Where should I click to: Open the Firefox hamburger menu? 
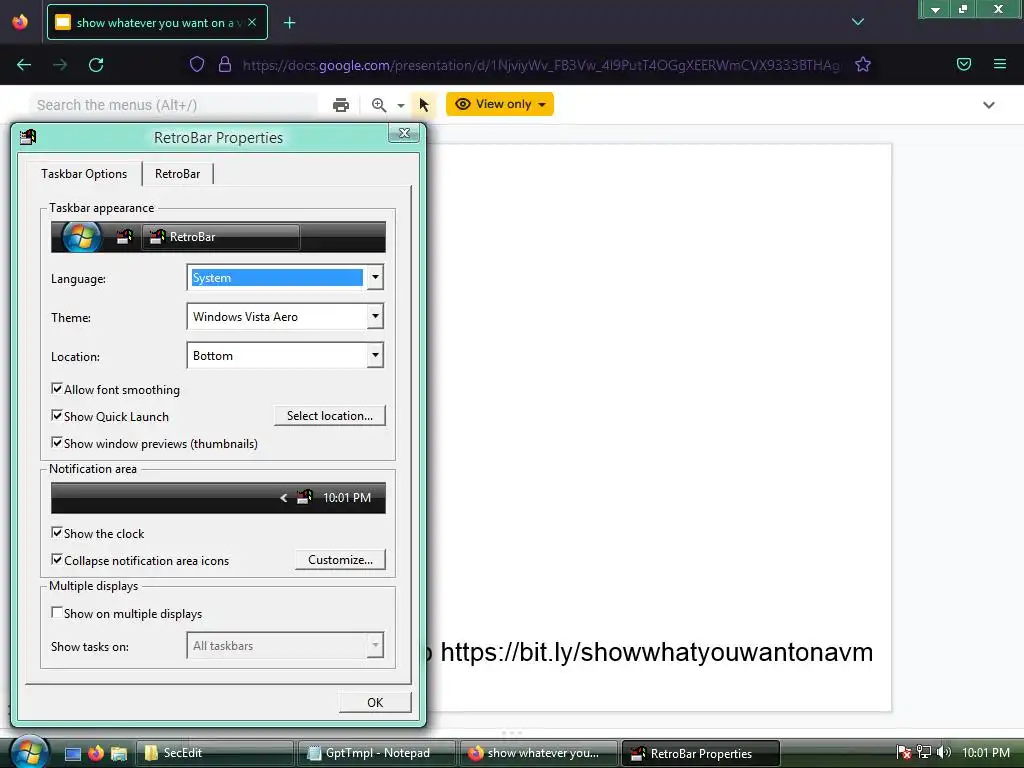tap(1000, 64)
